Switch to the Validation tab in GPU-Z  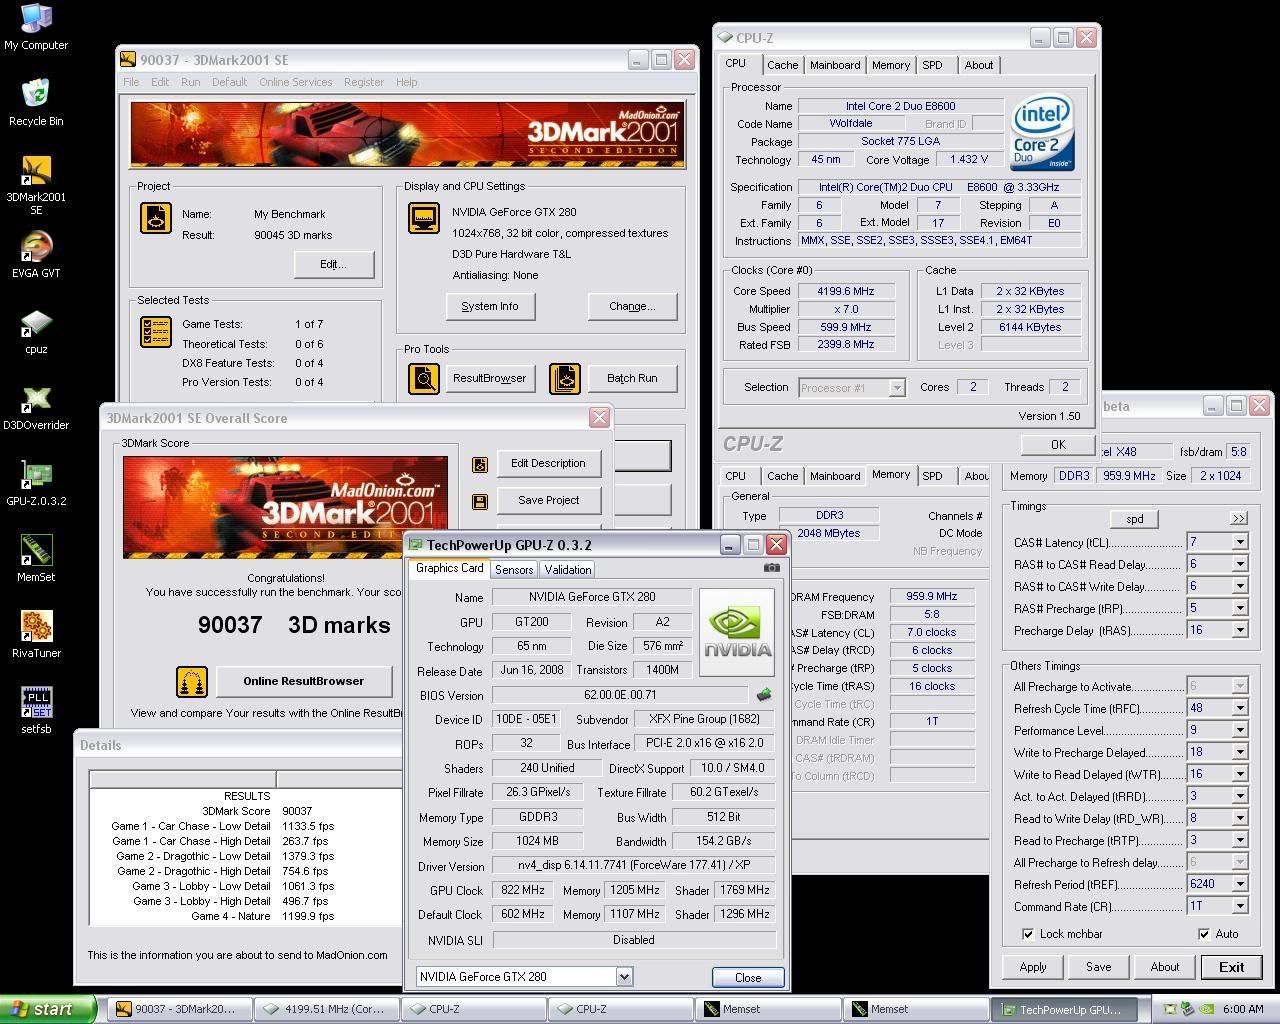click(568, 570)
